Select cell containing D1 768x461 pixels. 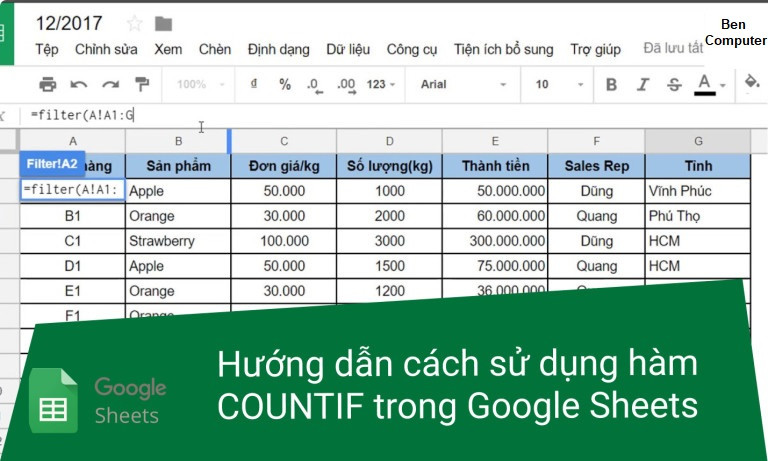72,266
